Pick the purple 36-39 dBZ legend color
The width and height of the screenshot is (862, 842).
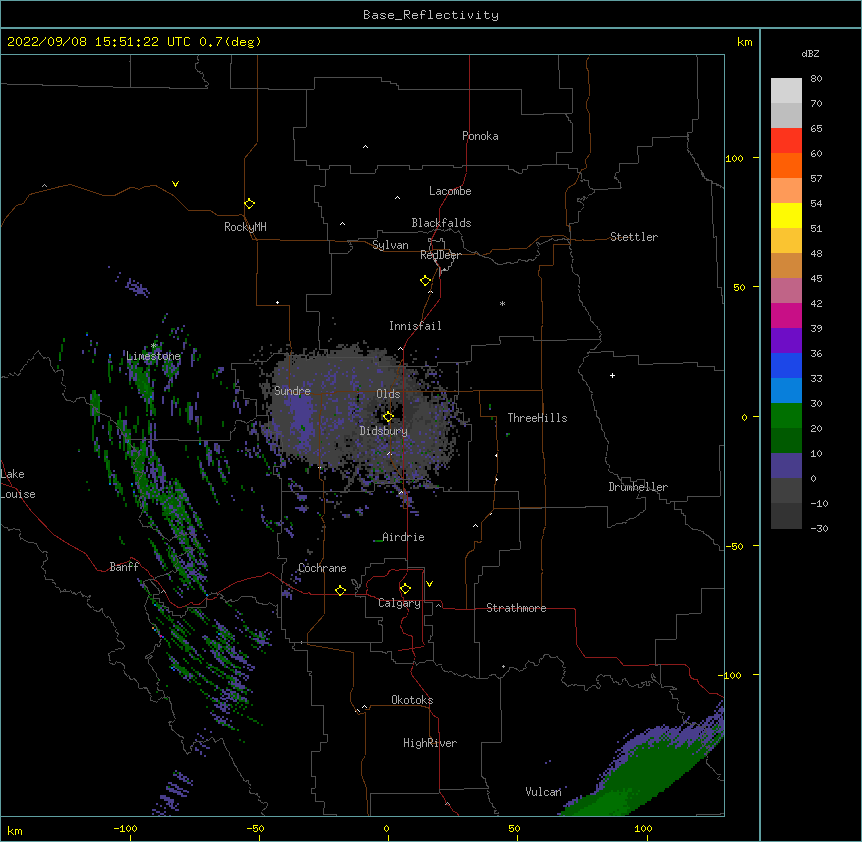786,341
